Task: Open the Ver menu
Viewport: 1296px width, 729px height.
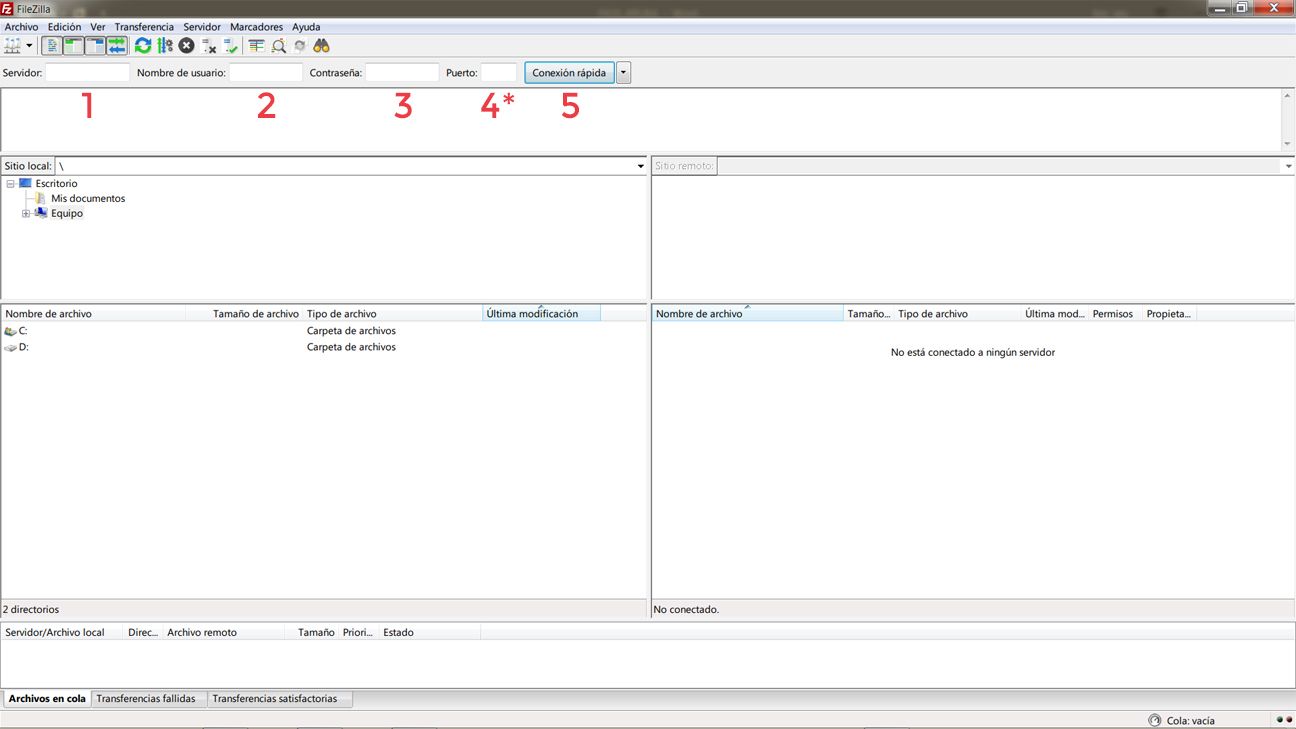Action: tap(98, 27)
